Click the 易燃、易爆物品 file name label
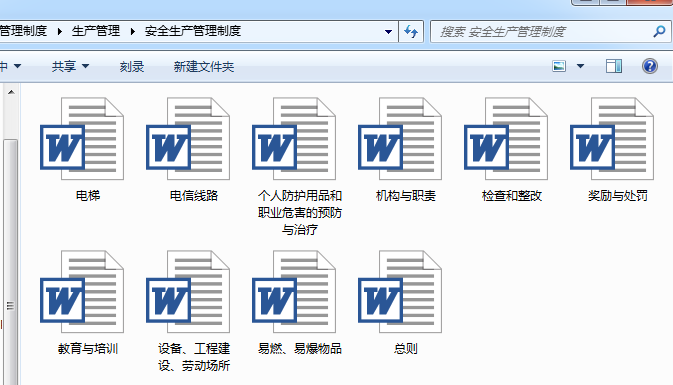This screenshot has width=673, height=385. [300, 349]
